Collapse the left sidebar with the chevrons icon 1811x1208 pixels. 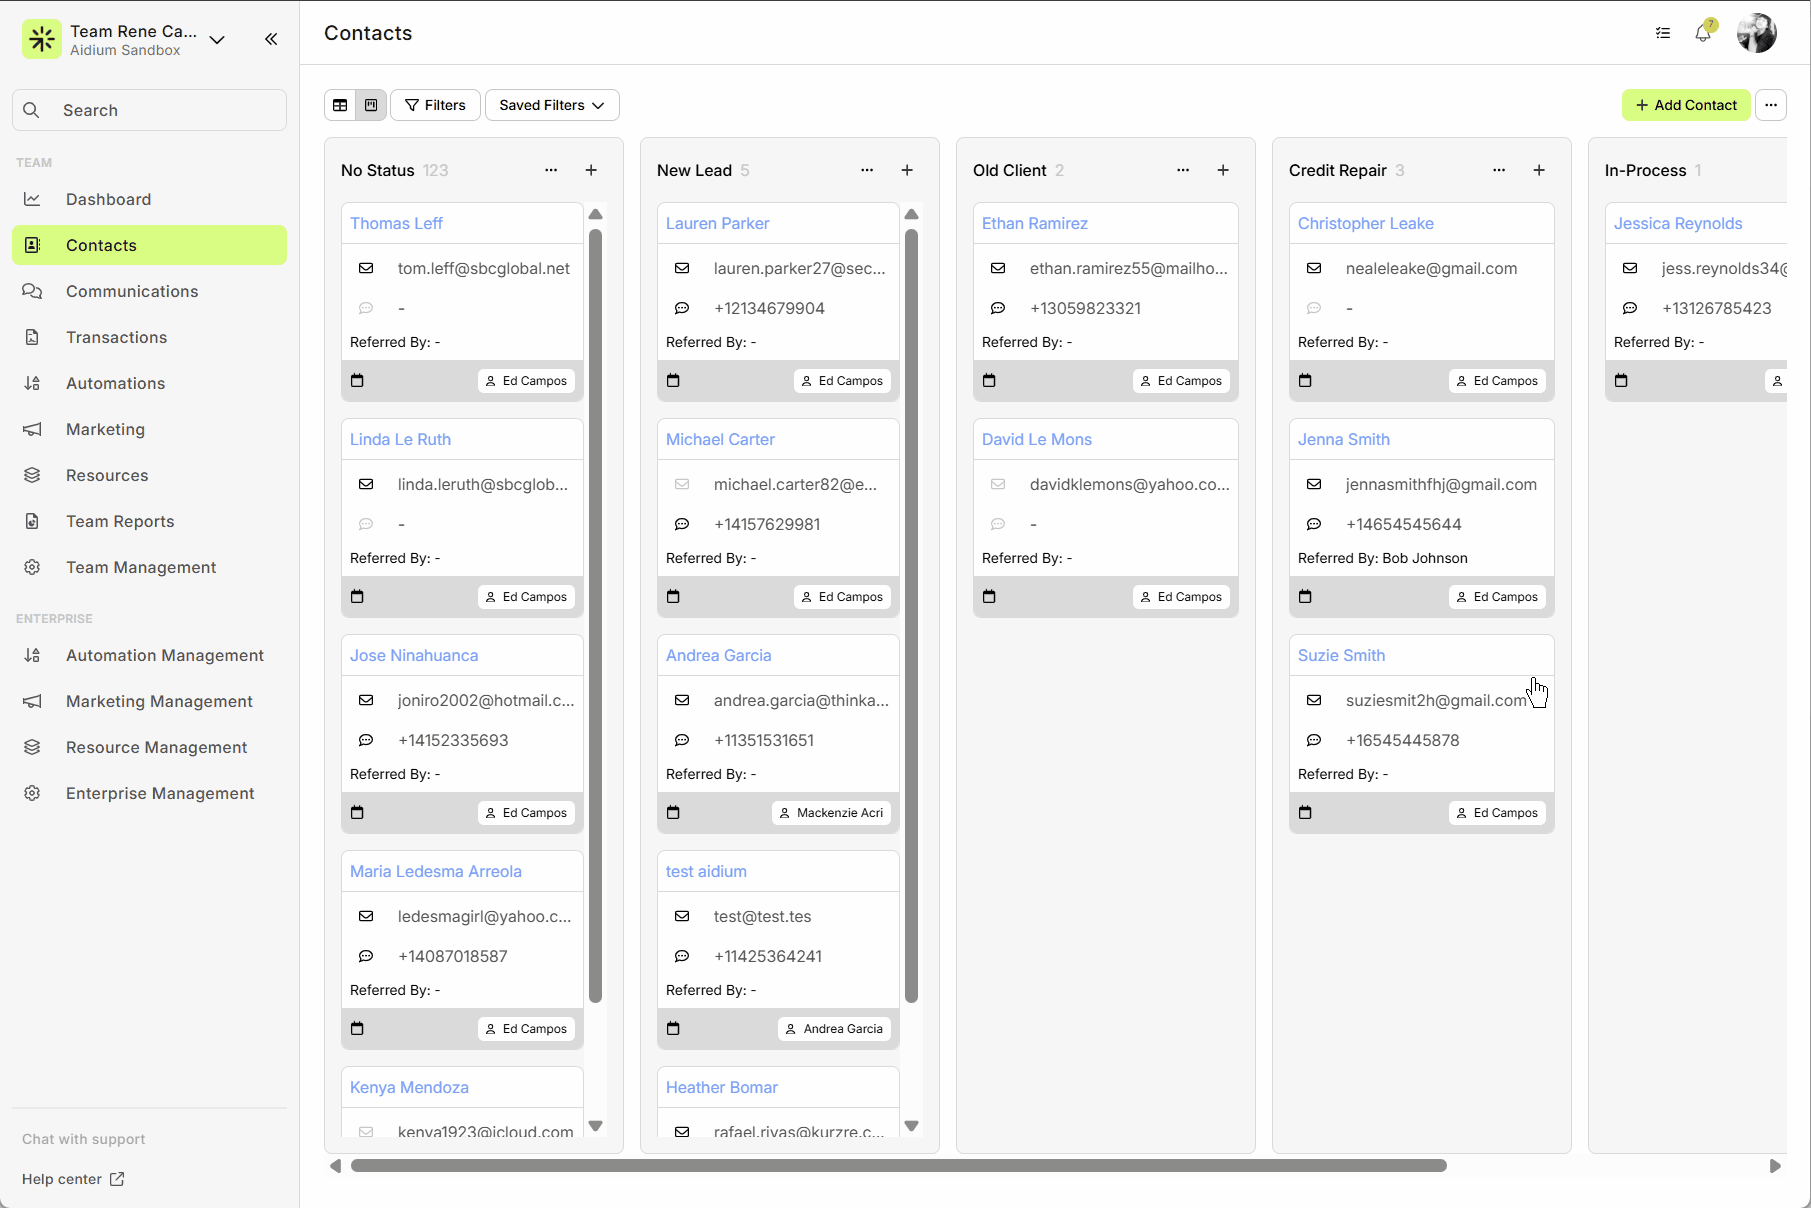pos(270,39)
